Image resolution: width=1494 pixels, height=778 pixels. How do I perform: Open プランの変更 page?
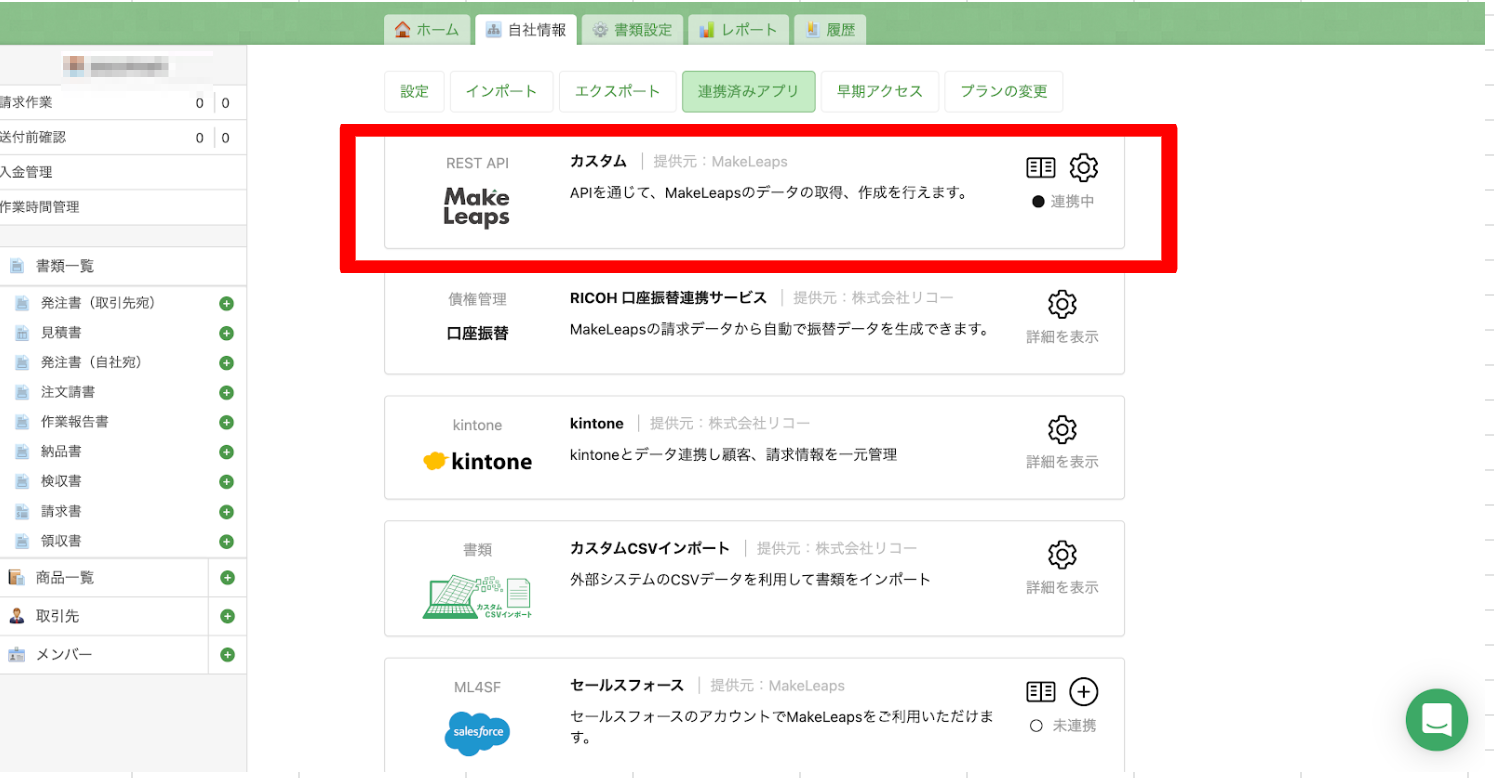tap(1003, 91)
